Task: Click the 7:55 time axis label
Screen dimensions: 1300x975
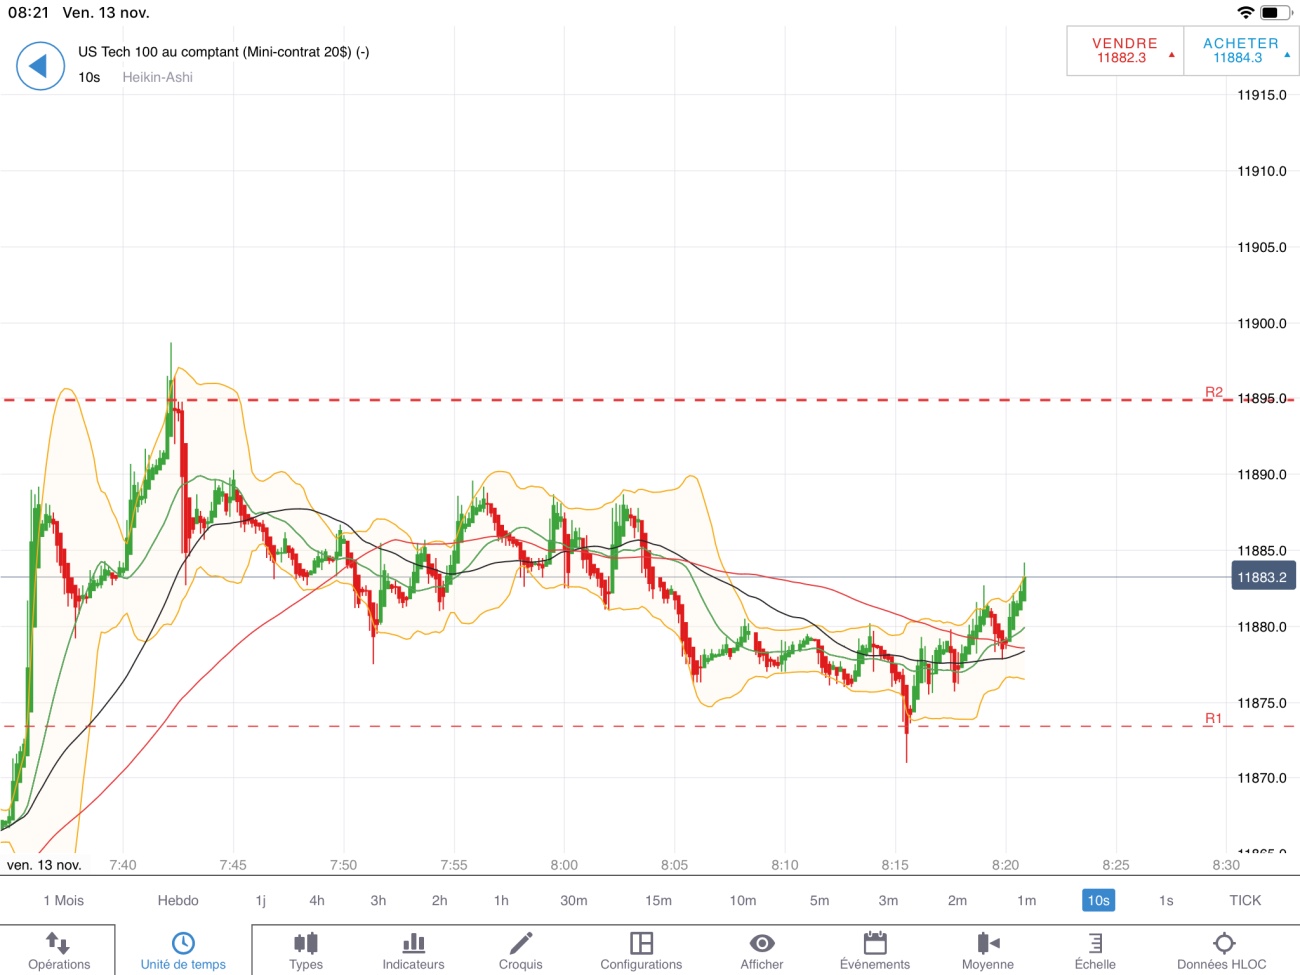Action: tap(454, 865)
